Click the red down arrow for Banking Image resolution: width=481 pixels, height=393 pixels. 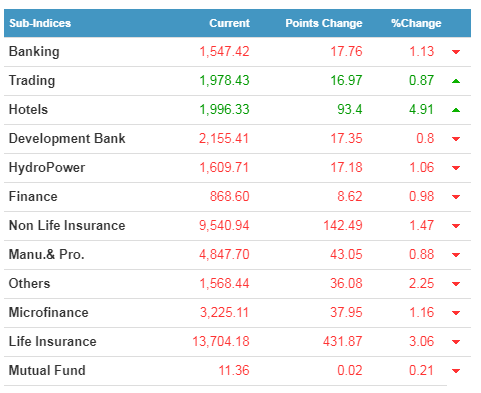coord(456,52)
